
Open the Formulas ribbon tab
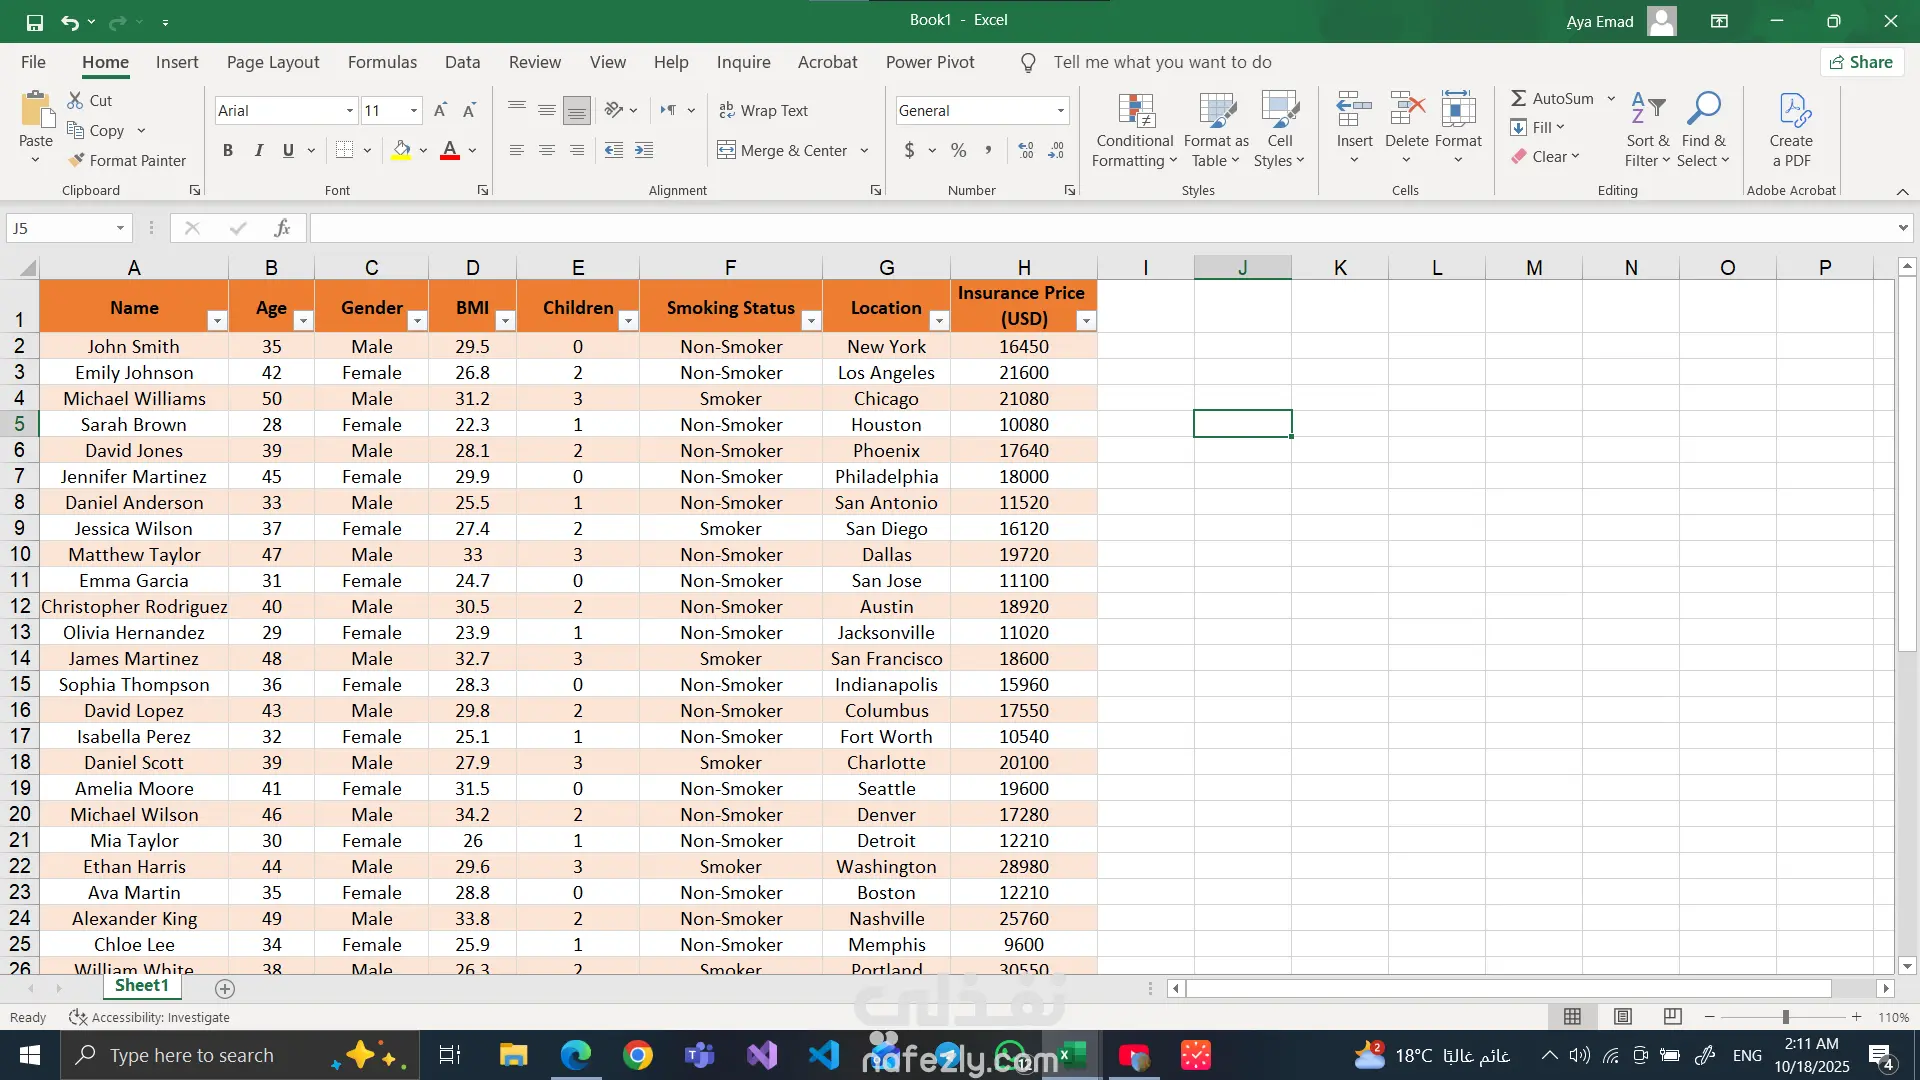tap(382, 62)
